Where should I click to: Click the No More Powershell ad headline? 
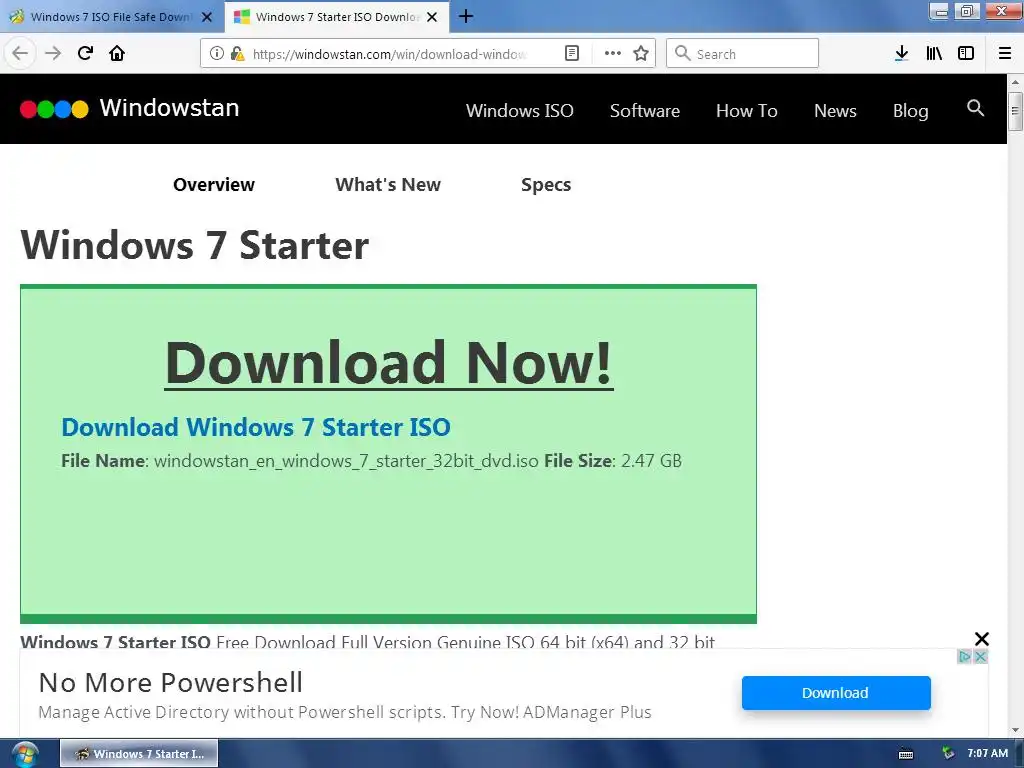pyautogui.click(x=171, y=682)
